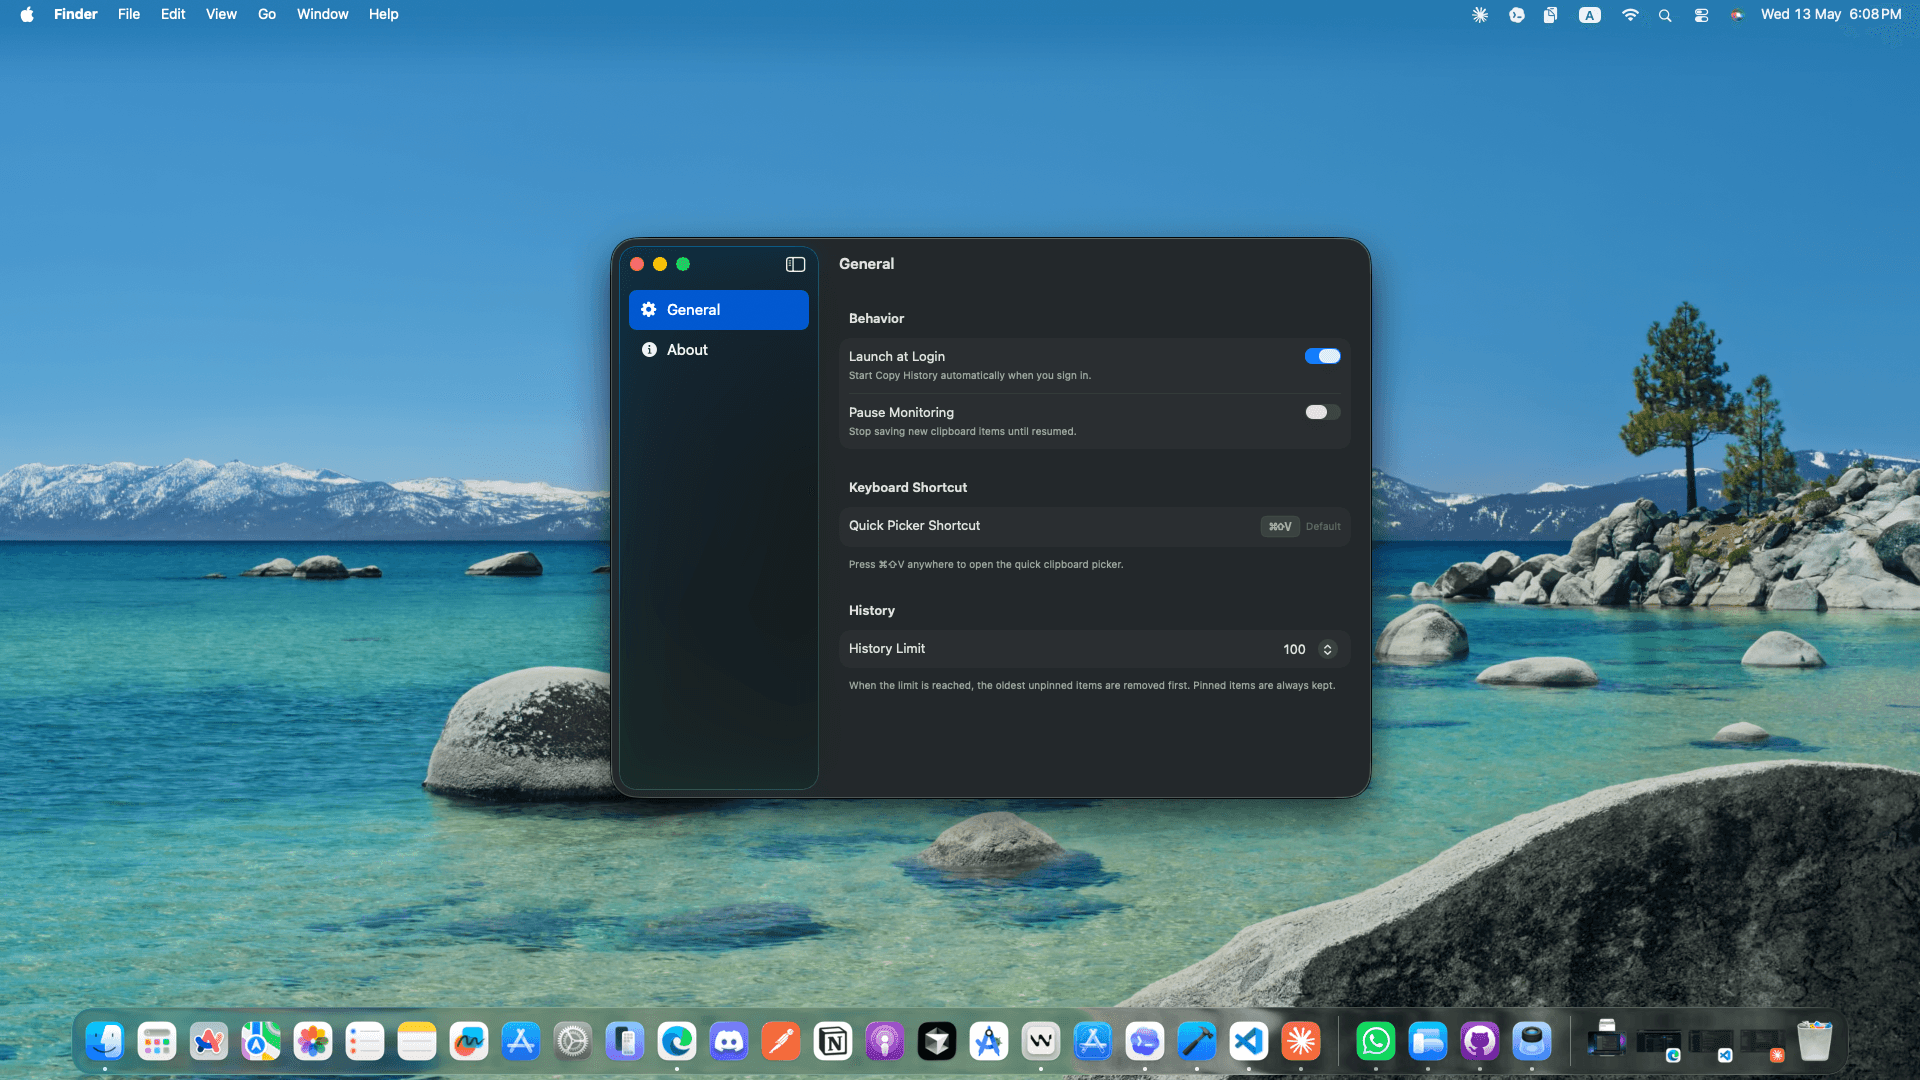Click the ⌘⇧V shortcut recorder field
The image size is (1920, 1080).
click(x=1280, y=526)
